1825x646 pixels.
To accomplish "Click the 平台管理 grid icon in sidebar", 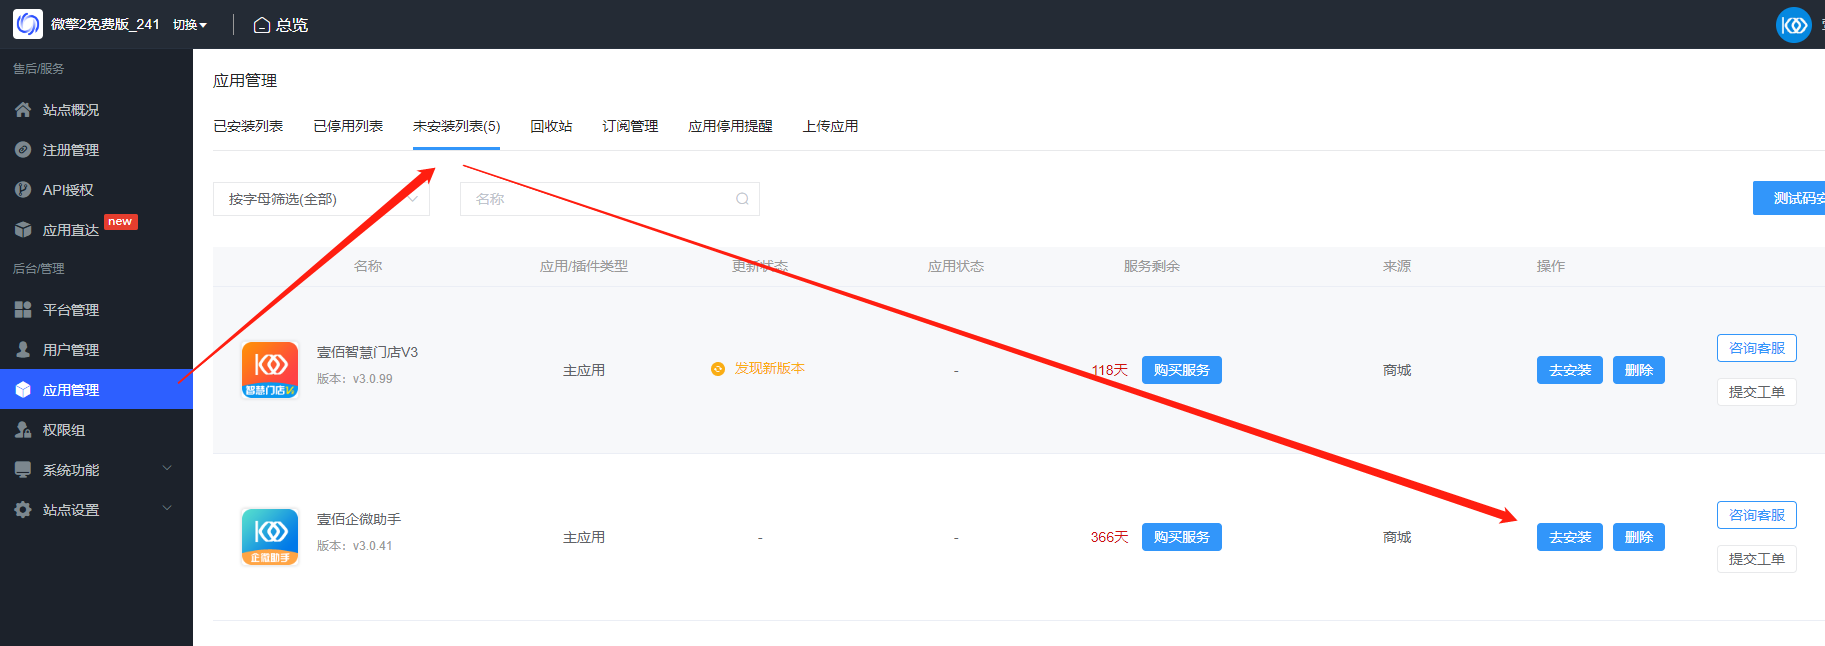I will coord(23,310).
